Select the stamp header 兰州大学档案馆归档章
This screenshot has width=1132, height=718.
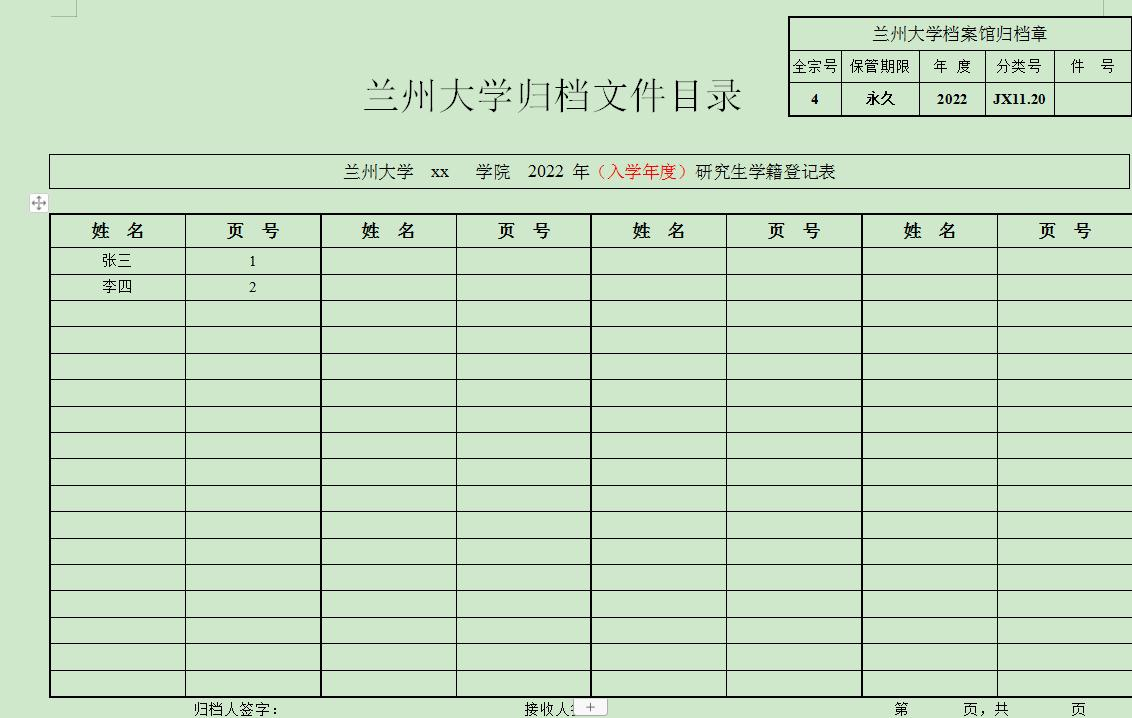959,34
